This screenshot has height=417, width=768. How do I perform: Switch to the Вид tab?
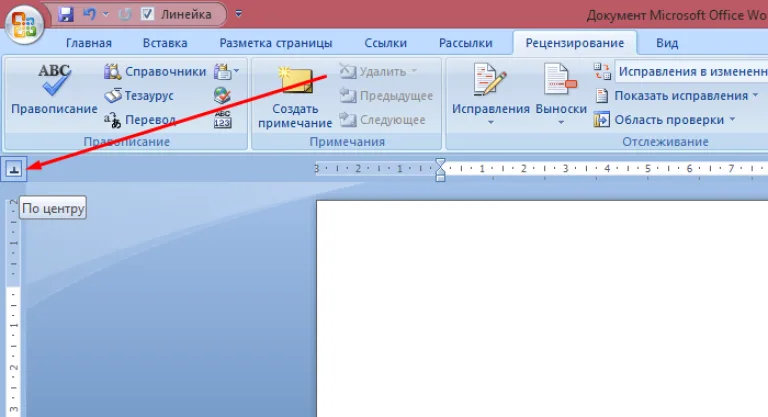667,43
